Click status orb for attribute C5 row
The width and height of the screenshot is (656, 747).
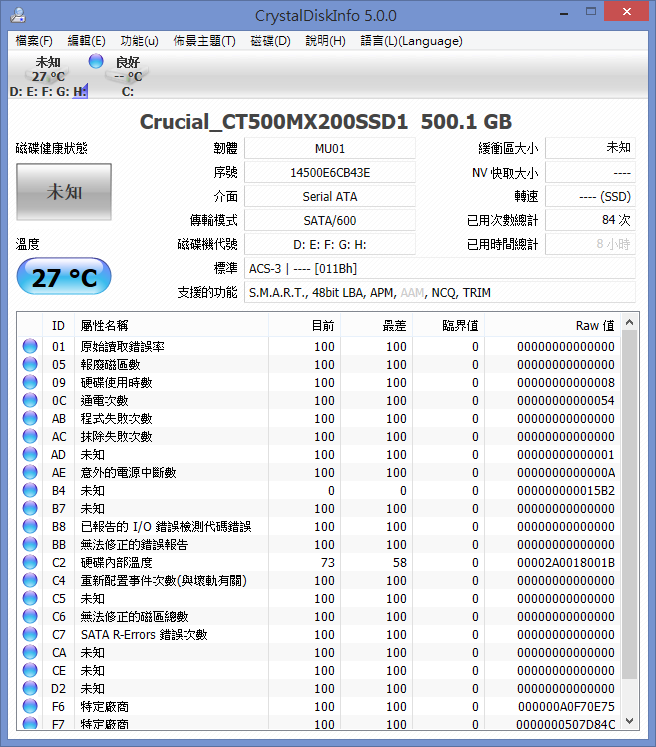[x=30, y=598]
